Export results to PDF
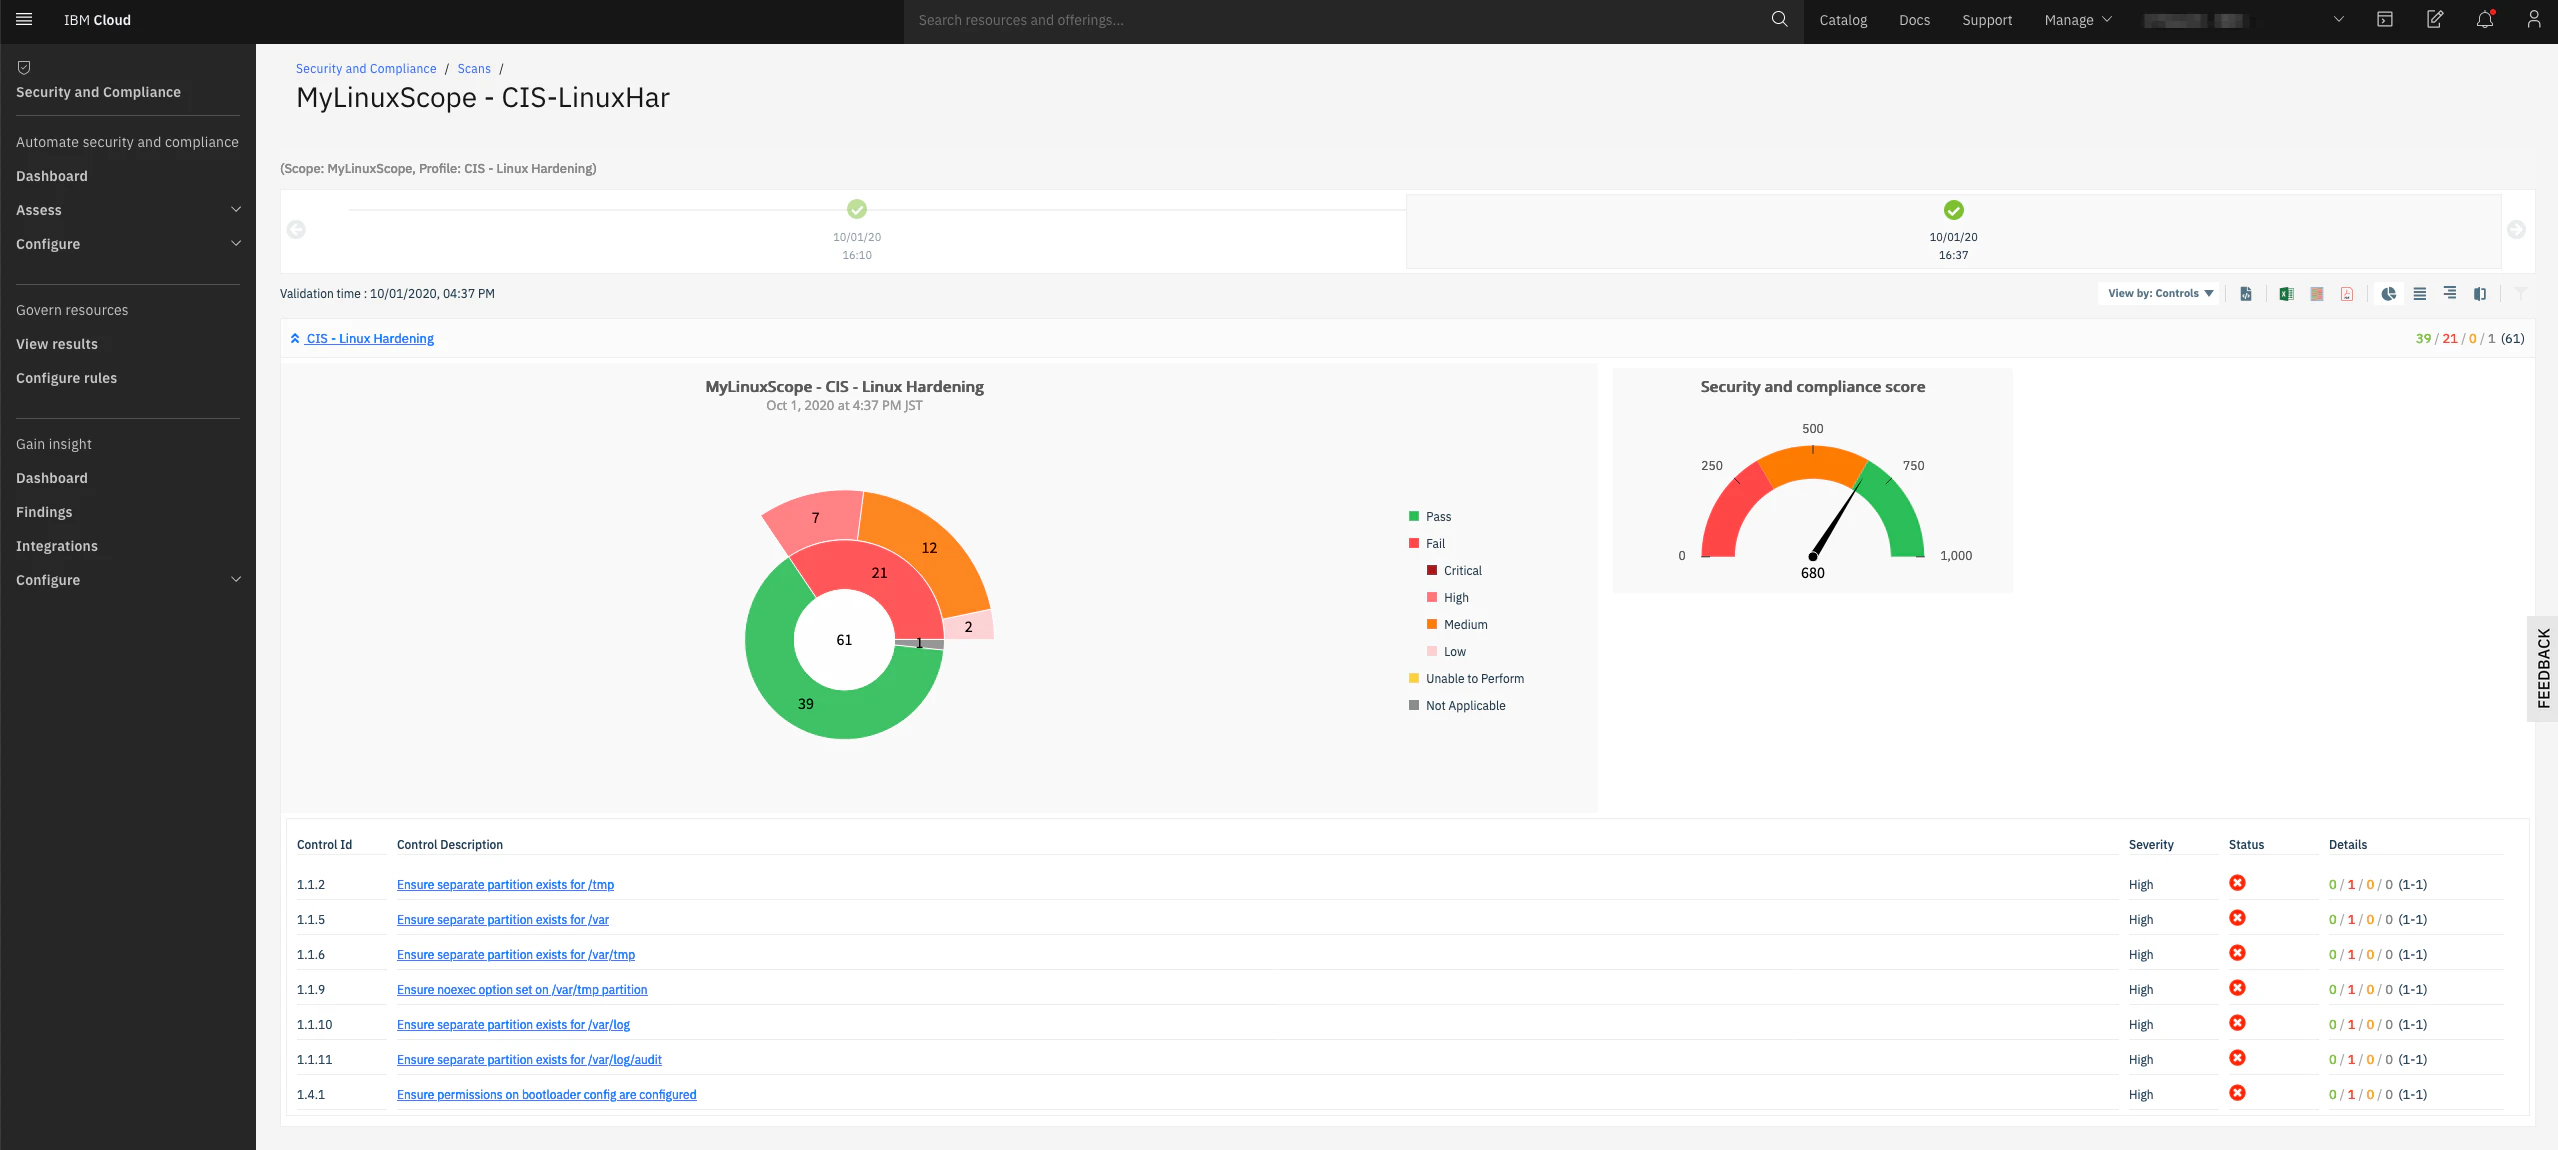The height and width of the screenshot is (1150, 2558). pos(2347,294)
